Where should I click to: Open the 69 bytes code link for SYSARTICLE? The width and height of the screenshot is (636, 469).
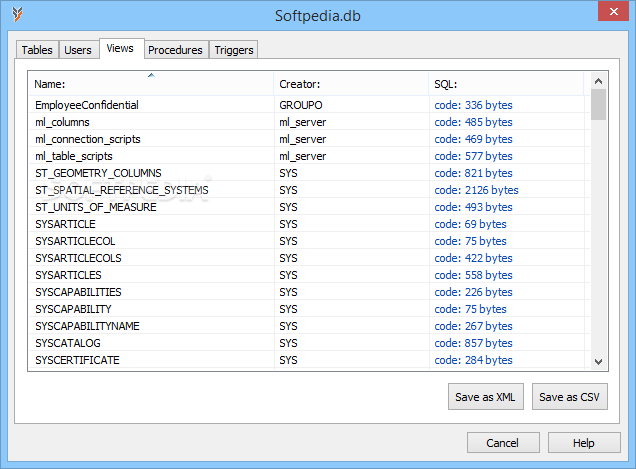(471, 224)
